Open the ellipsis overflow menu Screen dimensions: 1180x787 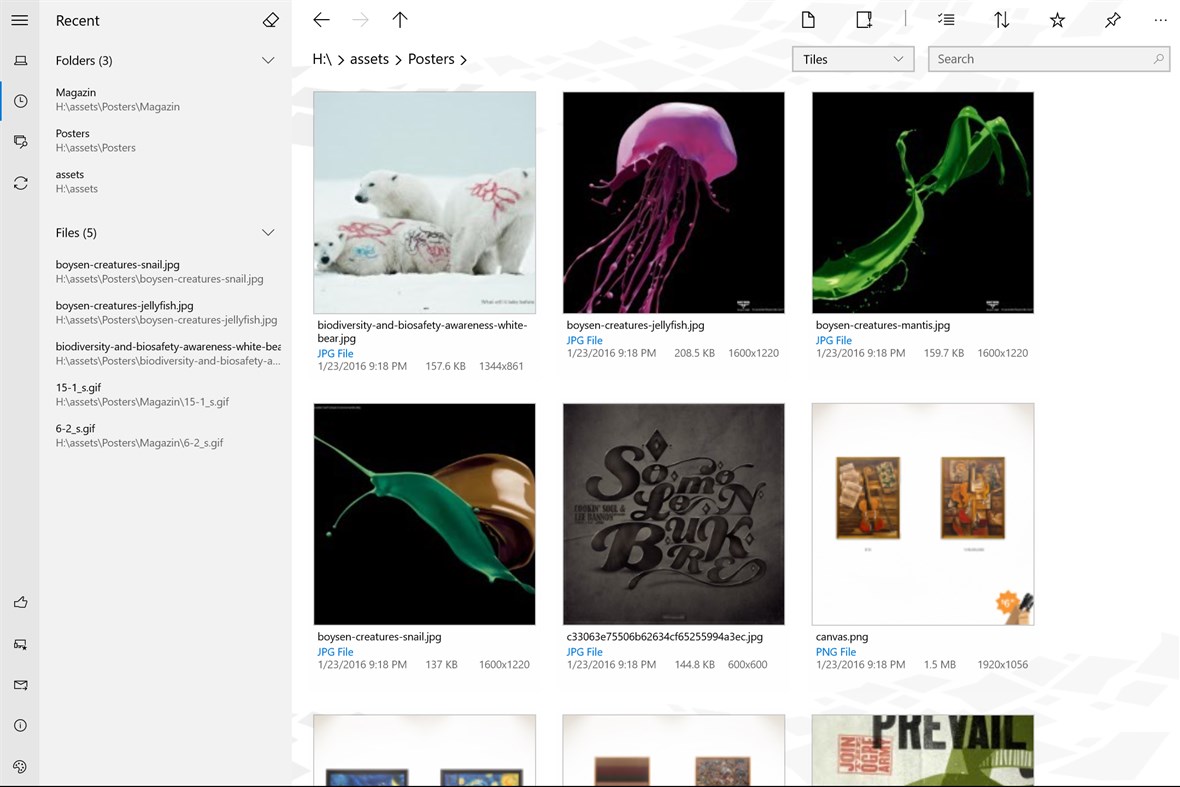point(1160,19)
